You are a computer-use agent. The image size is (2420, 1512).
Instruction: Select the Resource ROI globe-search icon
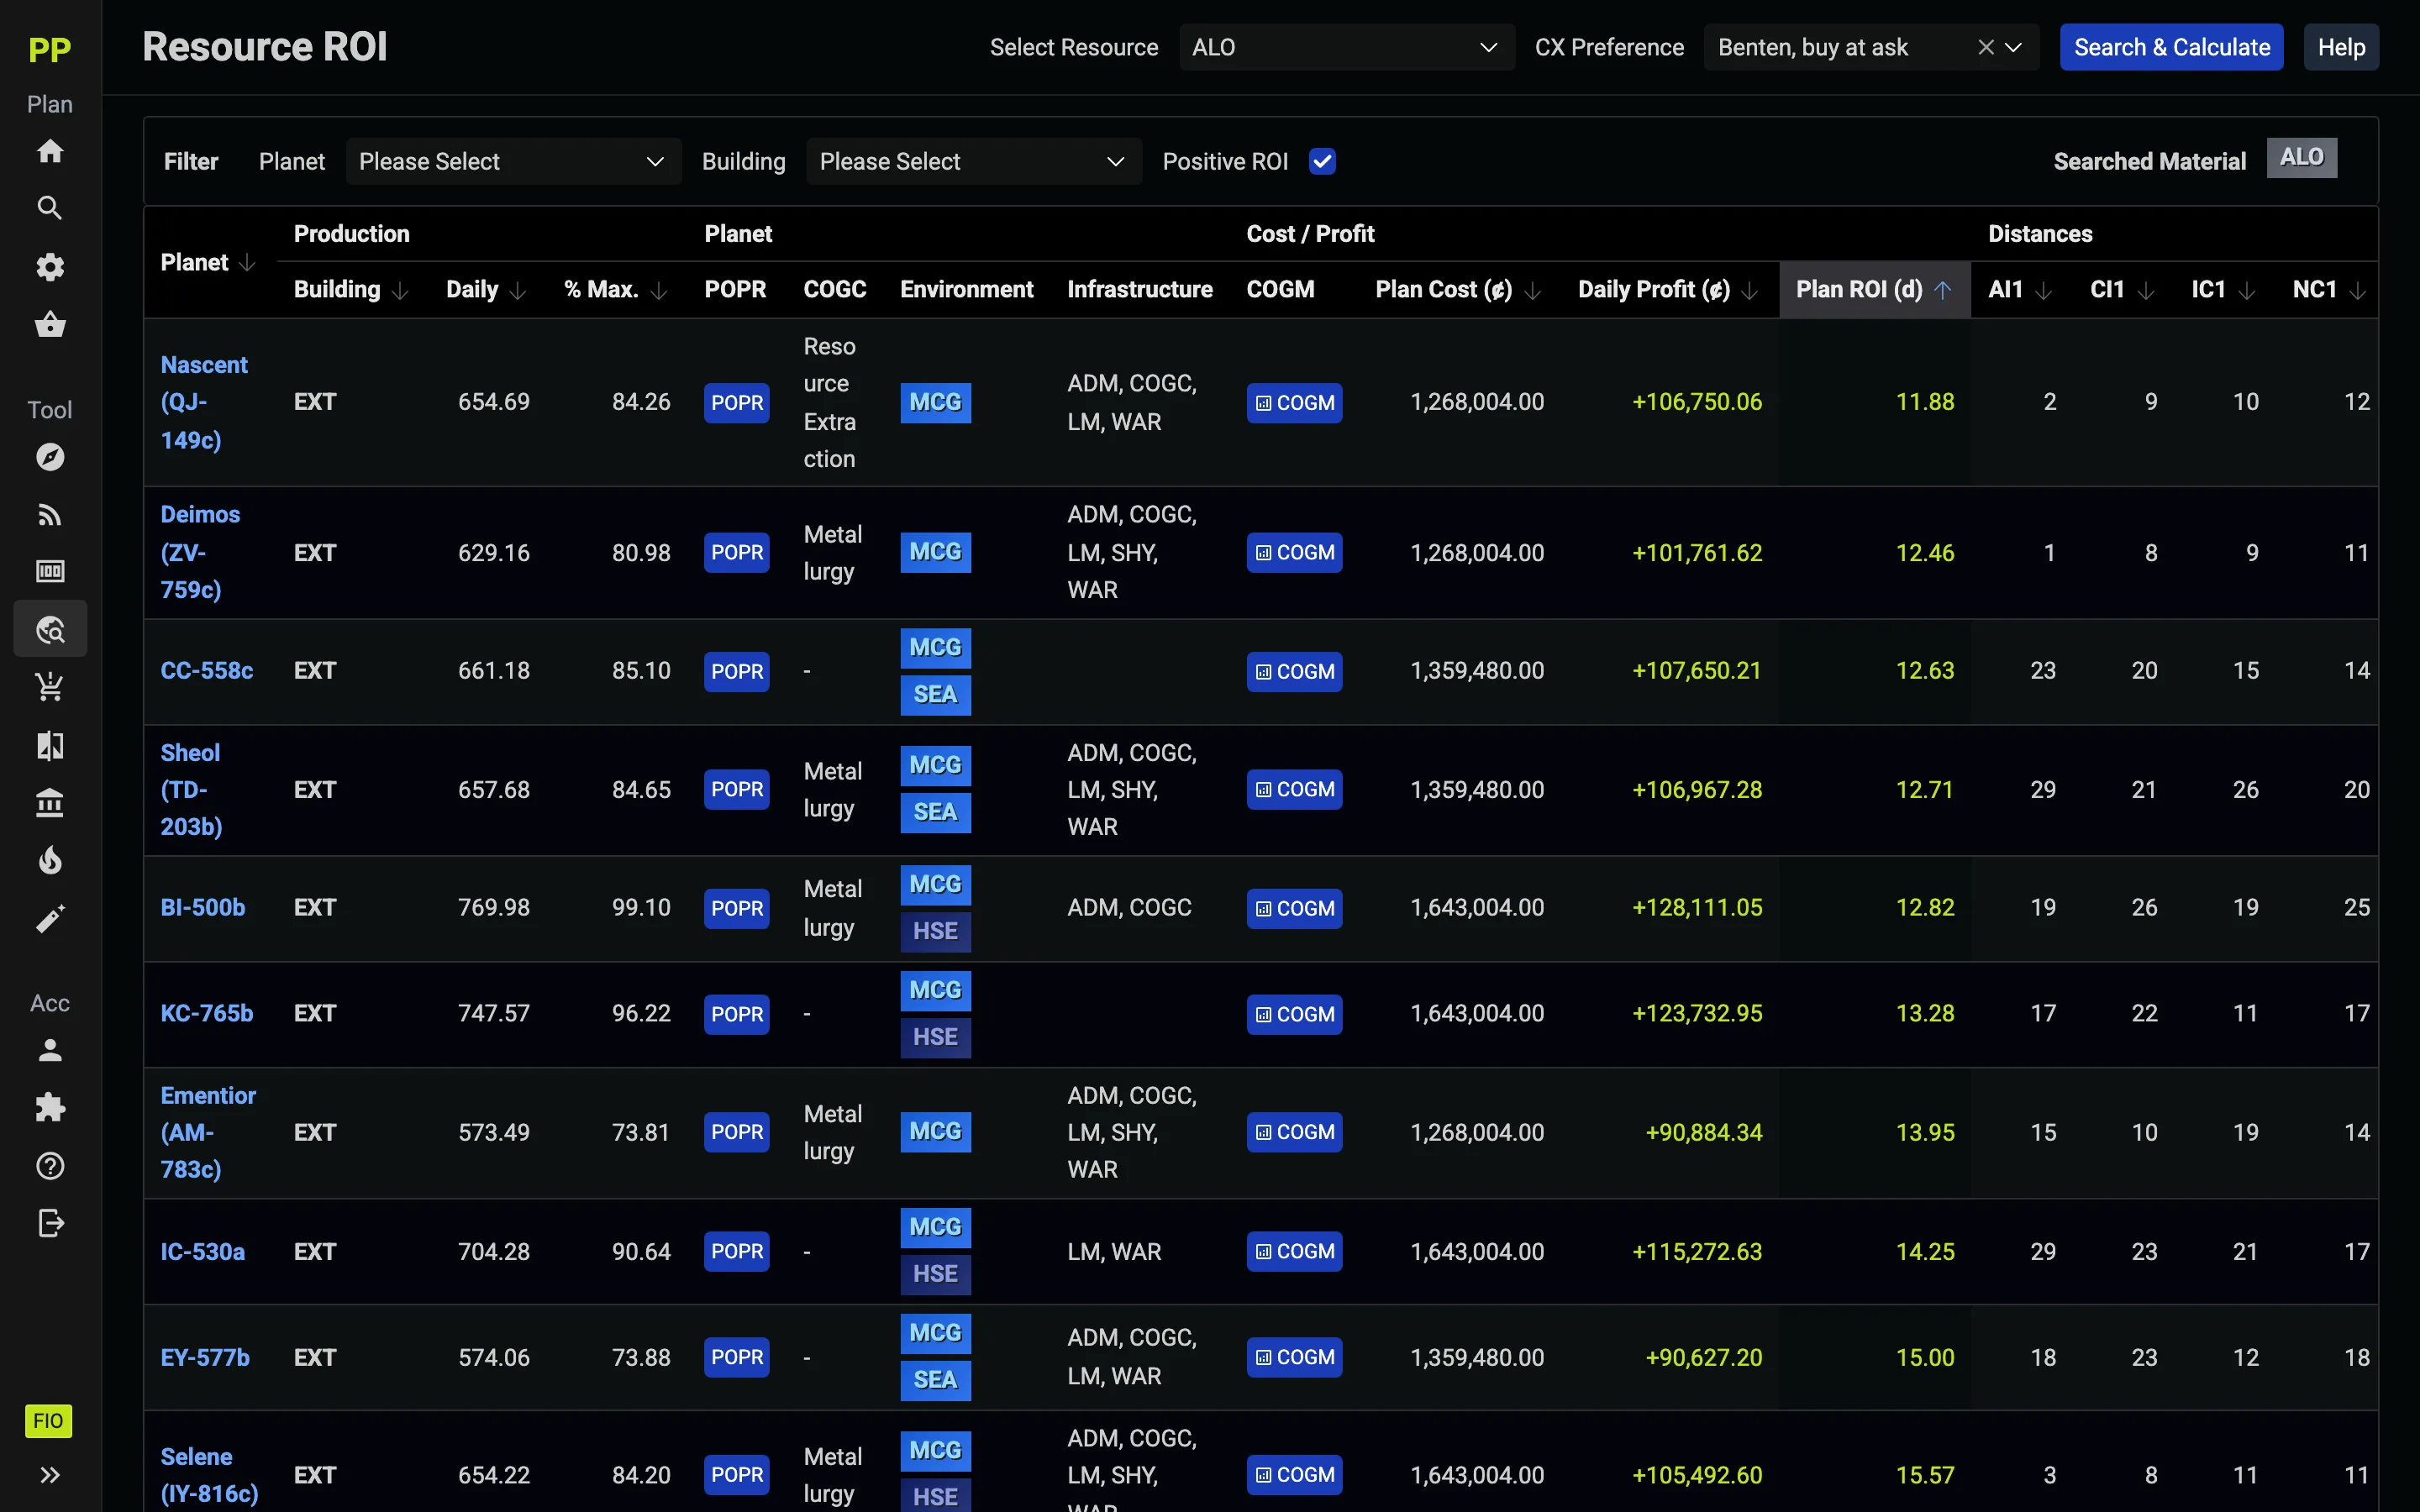(50, 629)
